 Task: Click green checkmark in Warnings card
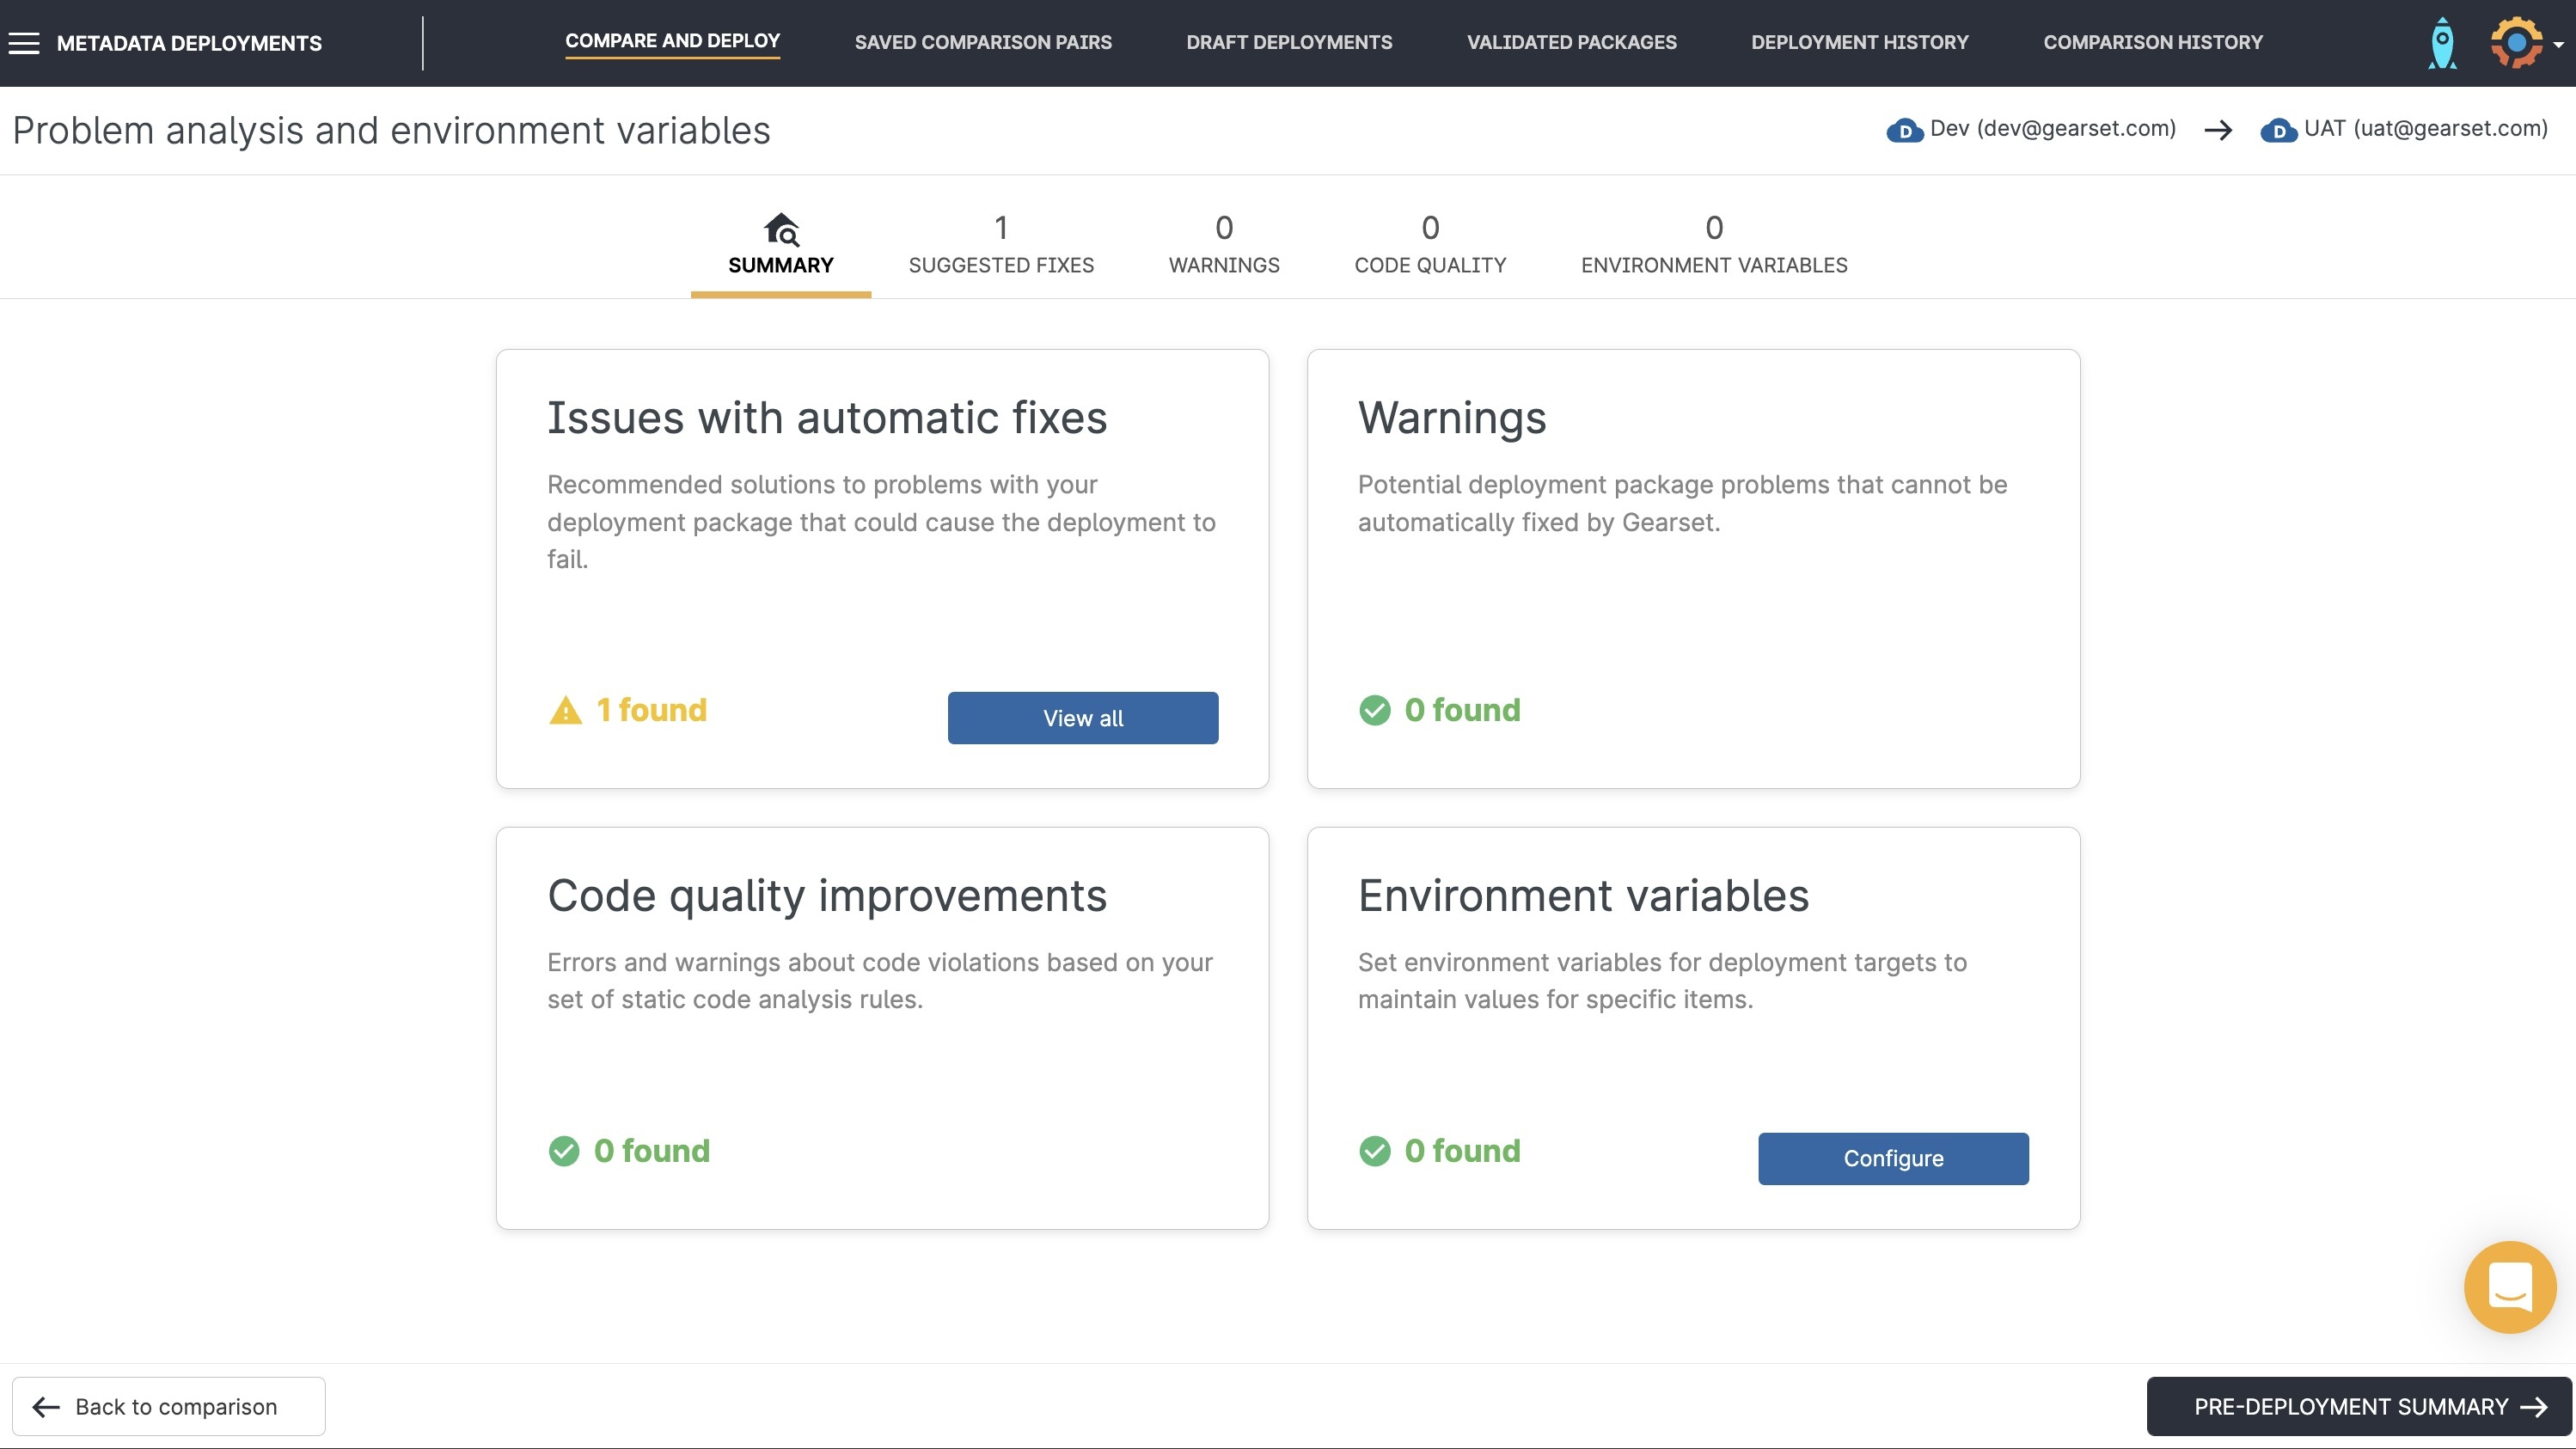click(x=1375, y=710)
